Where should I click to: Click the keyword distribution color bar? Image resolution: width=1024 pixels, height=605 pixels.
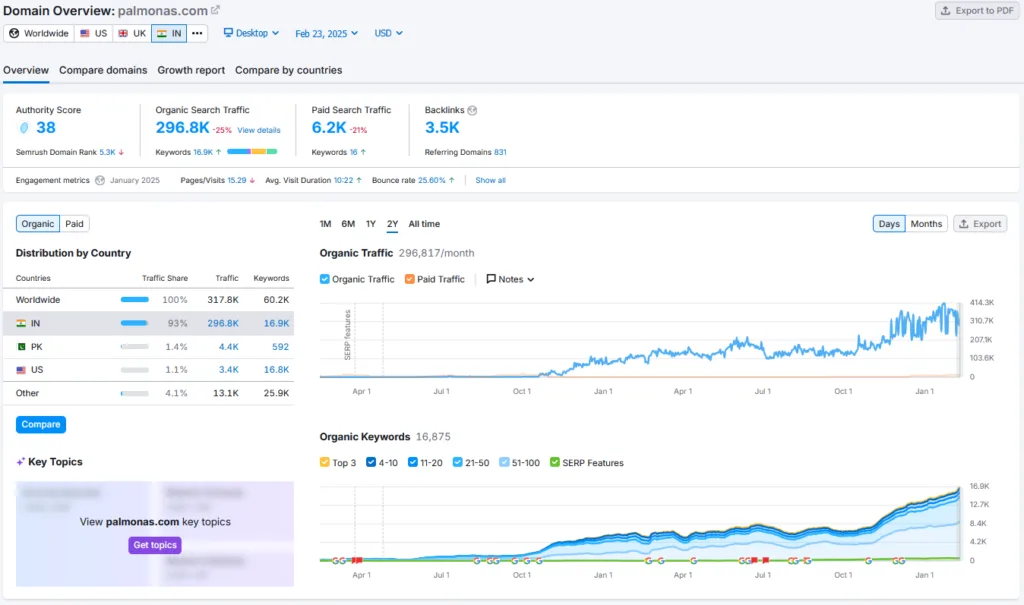coord(252,152)
